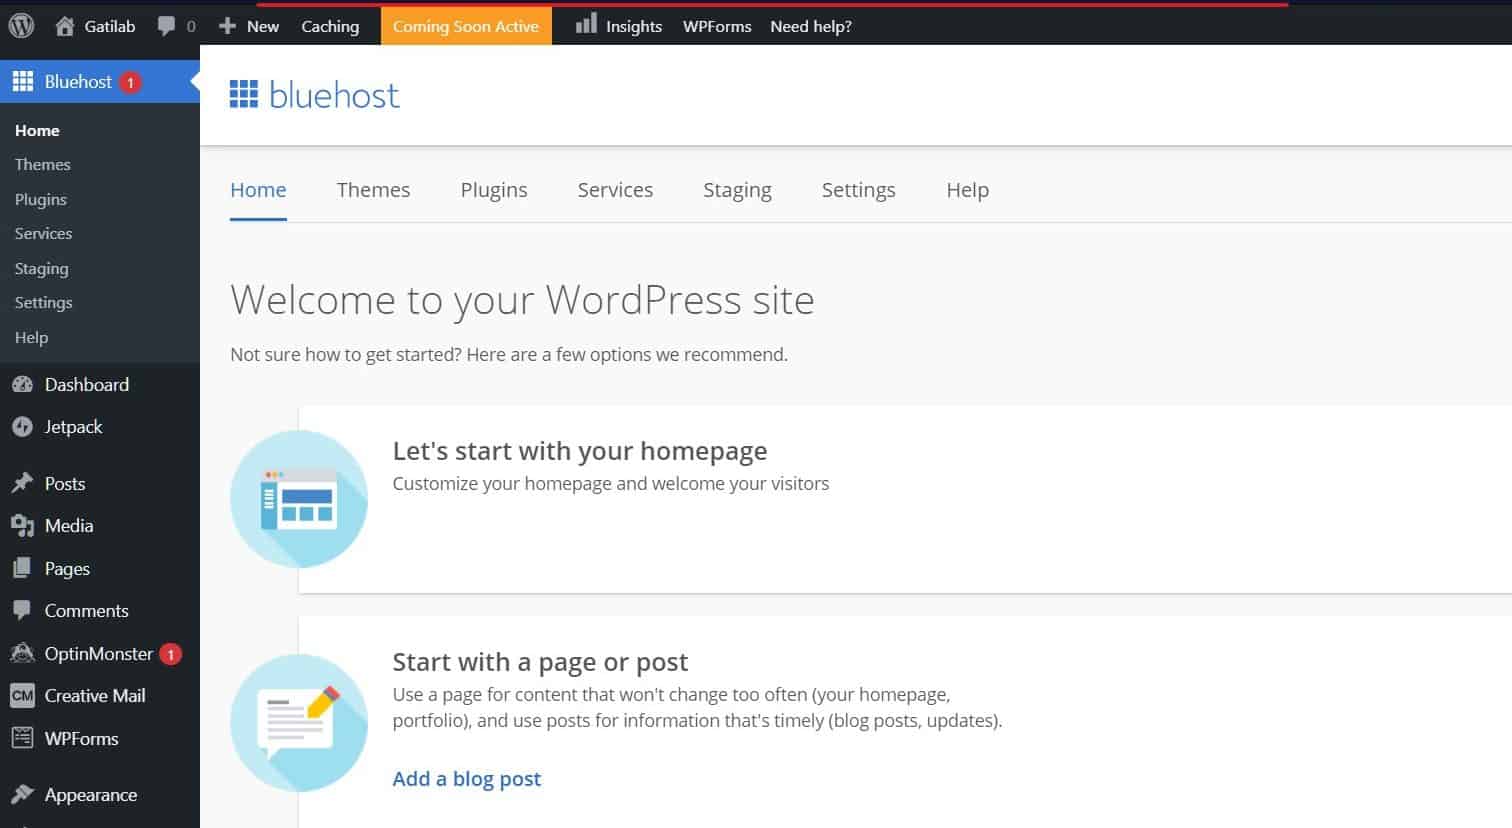Click the Posts pushpin icon

point(22,483)
